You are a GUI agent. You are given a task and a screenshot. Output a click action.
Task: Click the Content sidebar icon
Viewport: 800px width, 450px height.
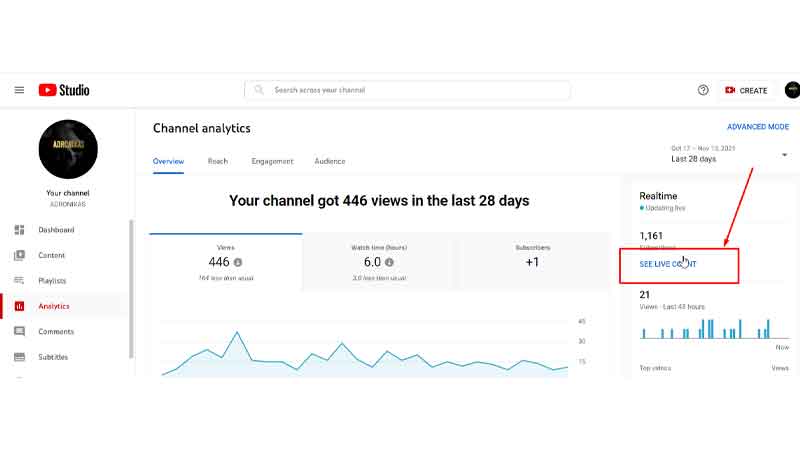click(x=19, y=255)
